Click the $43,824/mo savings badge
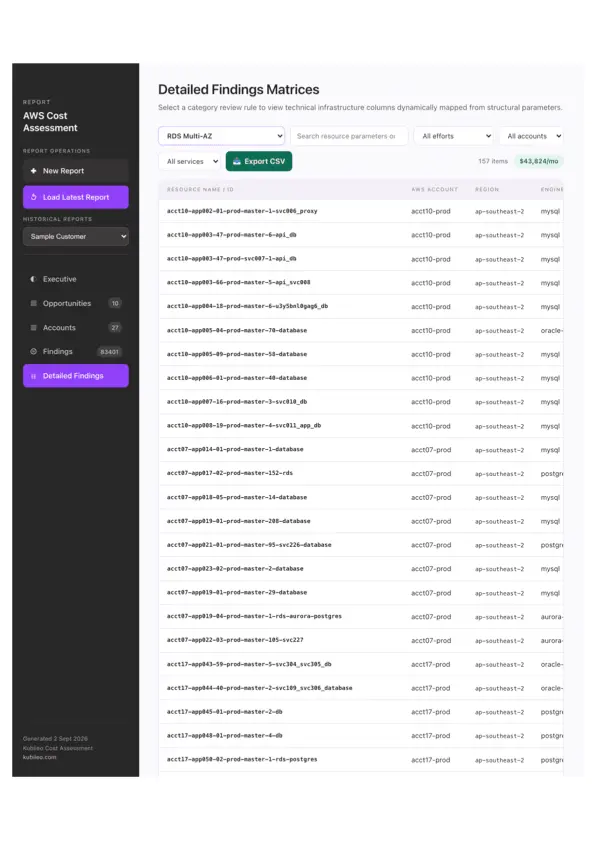Image resolution: width=595 pixels, height=841 pixels. coord(539,161)
